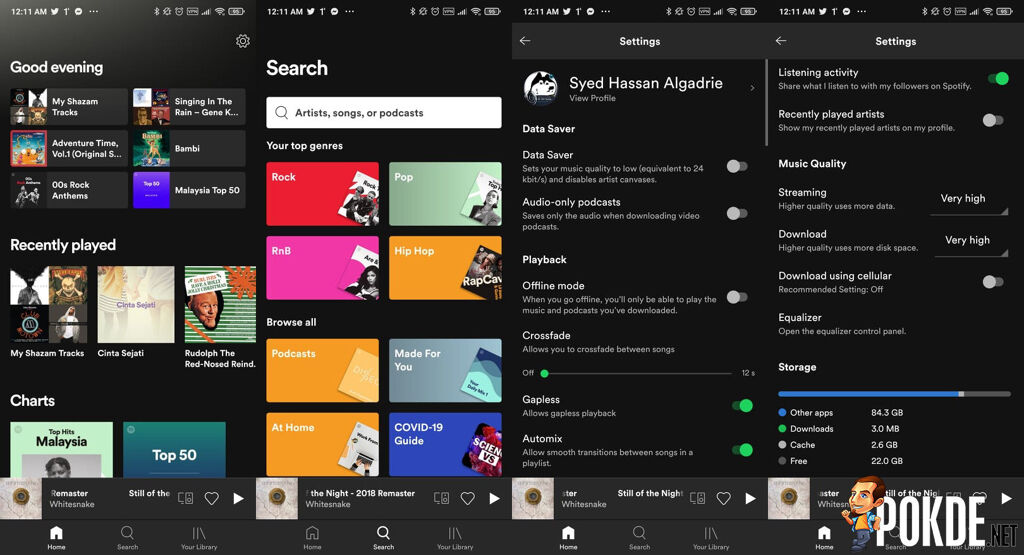Open At Home browse tile

pyautogui.click(x=323, y=444)
